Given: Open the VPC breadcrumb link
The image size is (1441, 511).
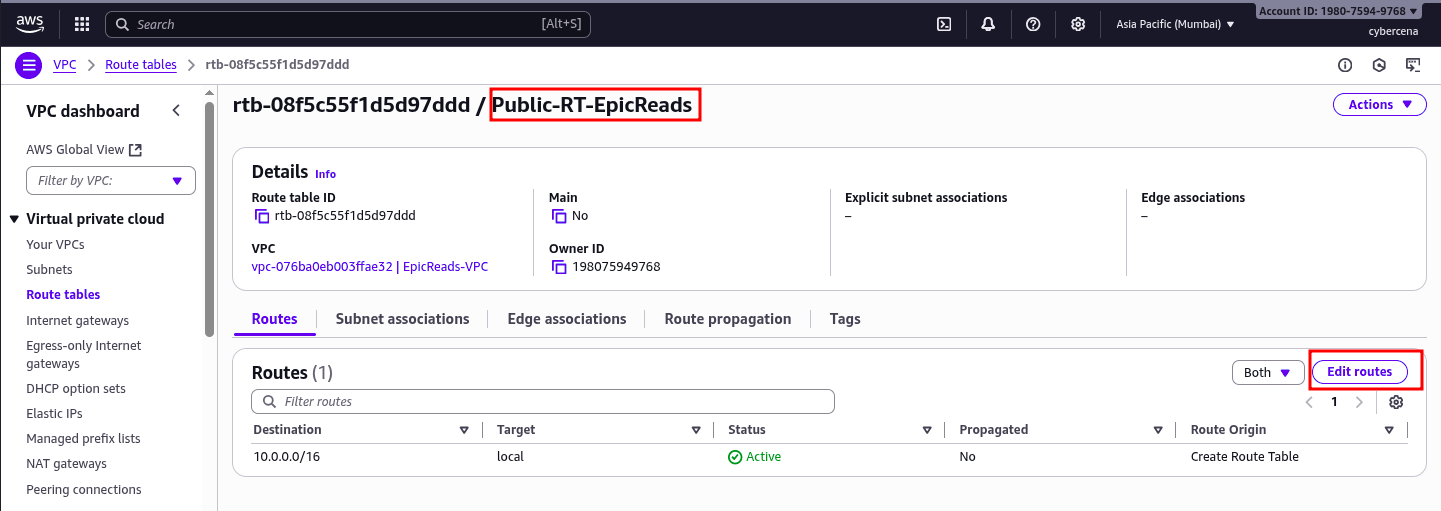Looking at the screenshot, I should tap(64, 65).
